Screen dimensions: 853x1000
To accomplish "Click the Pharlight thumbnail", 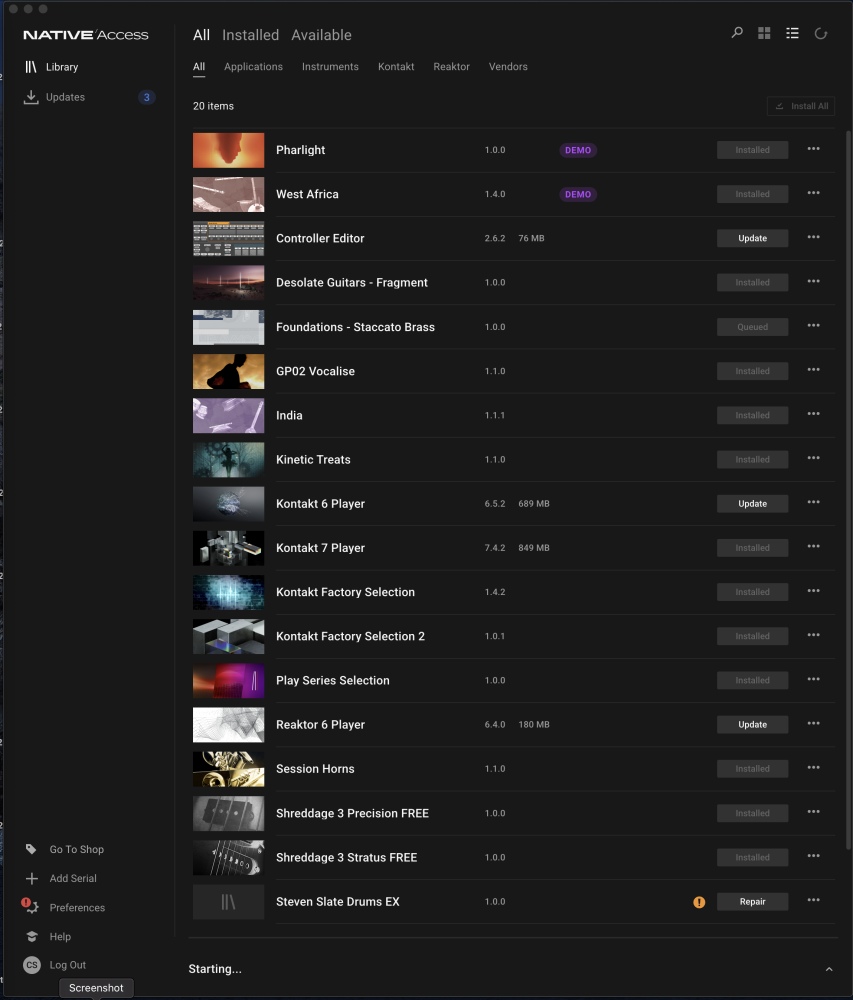I will coord(228,151).
